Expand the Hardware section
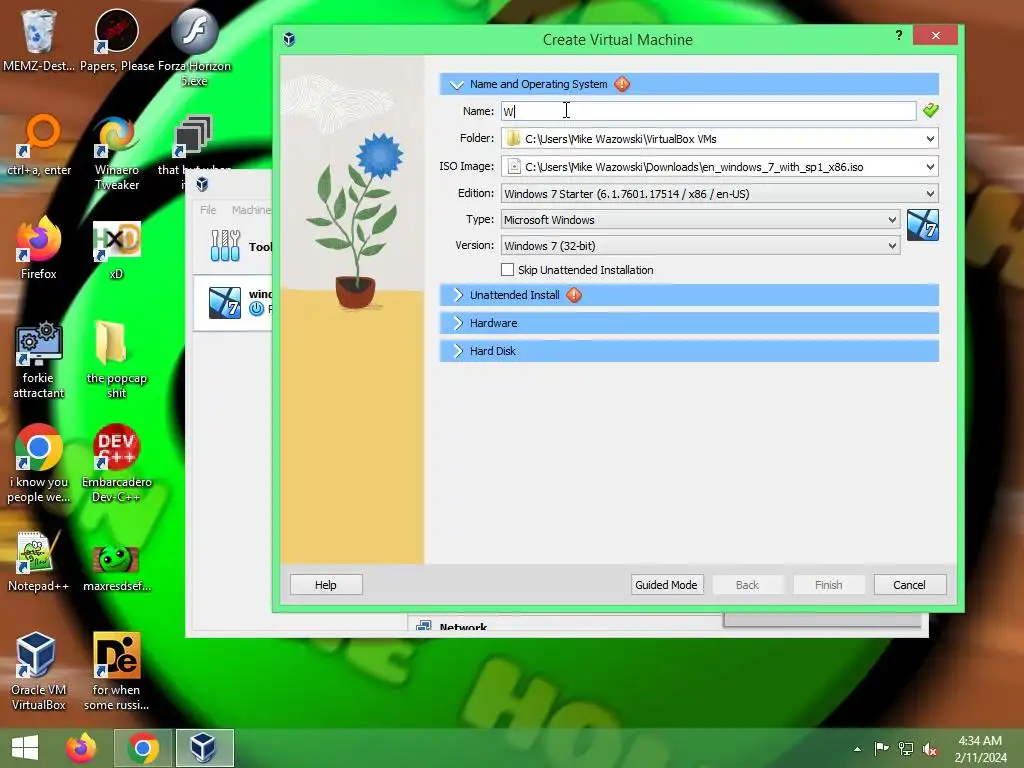Screen dimensions: 1024x768 point(458,323)
